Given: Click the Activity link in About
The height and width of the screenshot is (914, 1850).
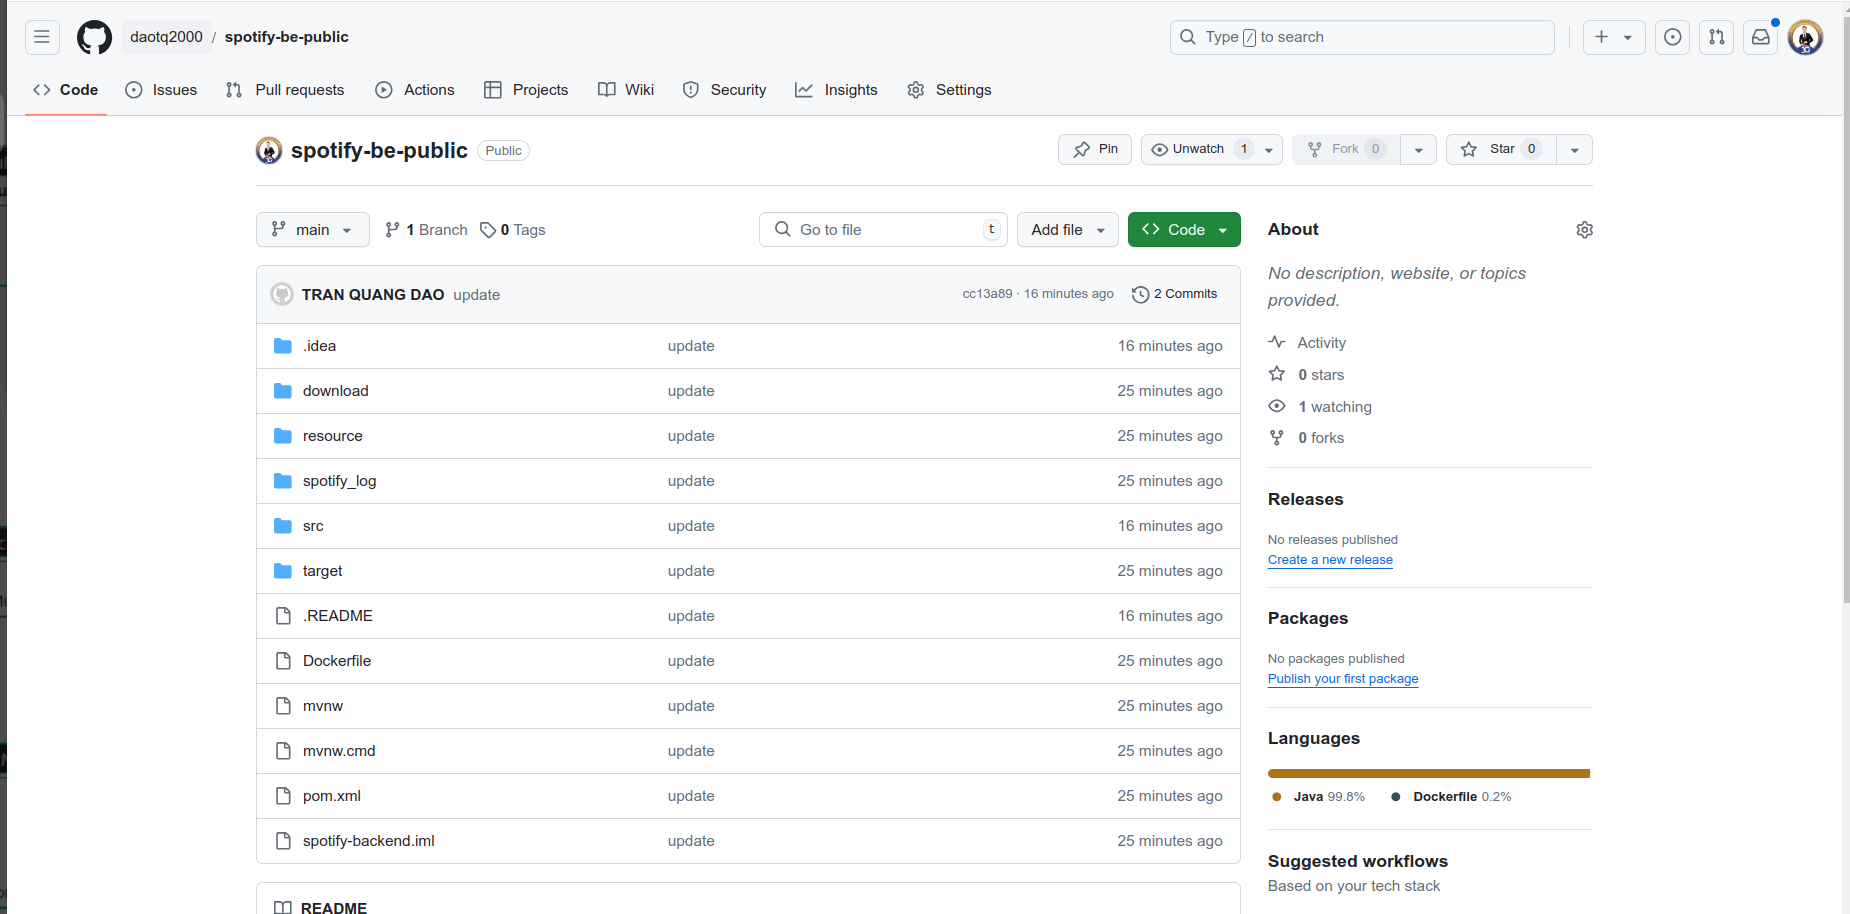Looking at the screenshot, I should click(x=1321, y=343).
